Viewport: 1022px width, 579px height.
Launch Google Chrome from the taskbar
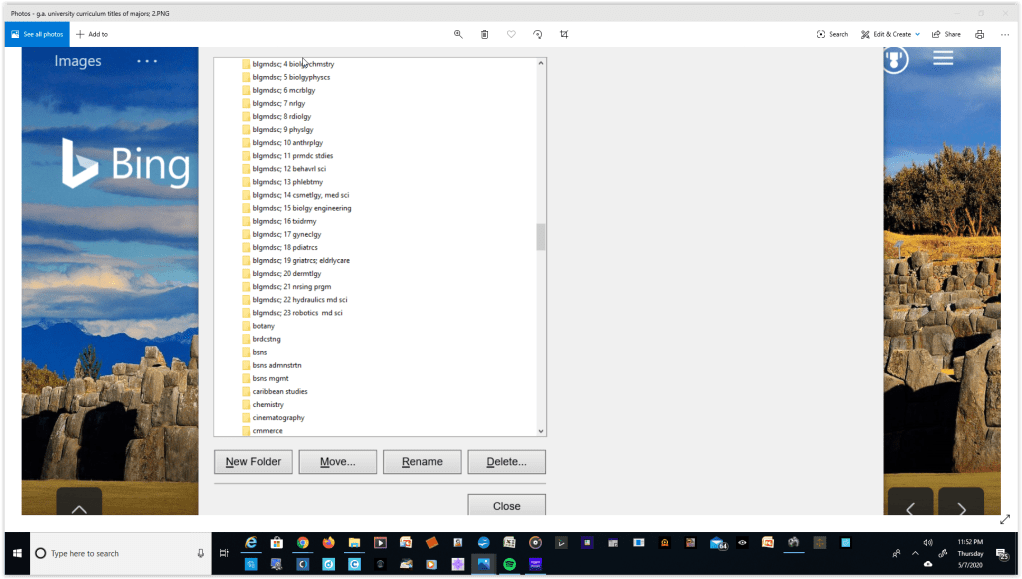(x=302, y=543)
